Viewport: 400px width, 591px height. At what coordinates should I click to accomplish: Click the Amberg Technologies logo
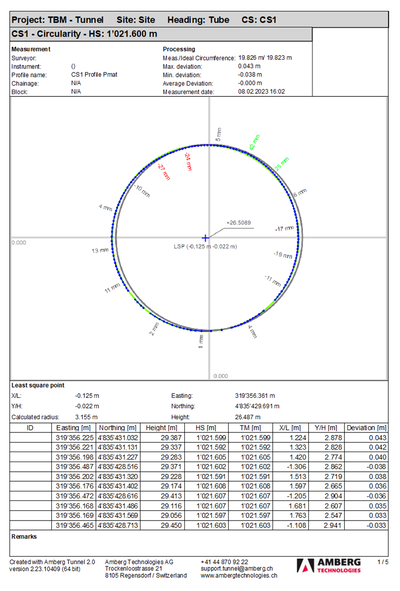click(328, 566)
